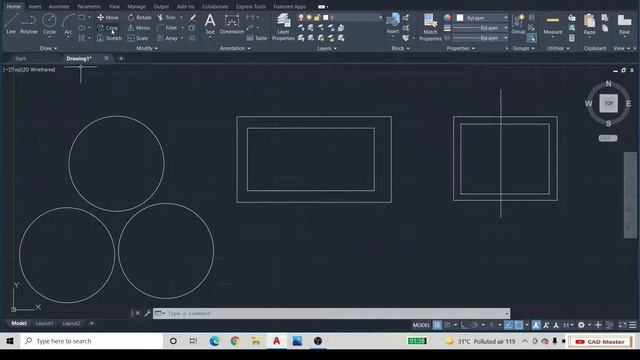Viewport: 640px width, 360px height.
Task: Click the white ByLayer color square
Action: click(x=460, y=18)
